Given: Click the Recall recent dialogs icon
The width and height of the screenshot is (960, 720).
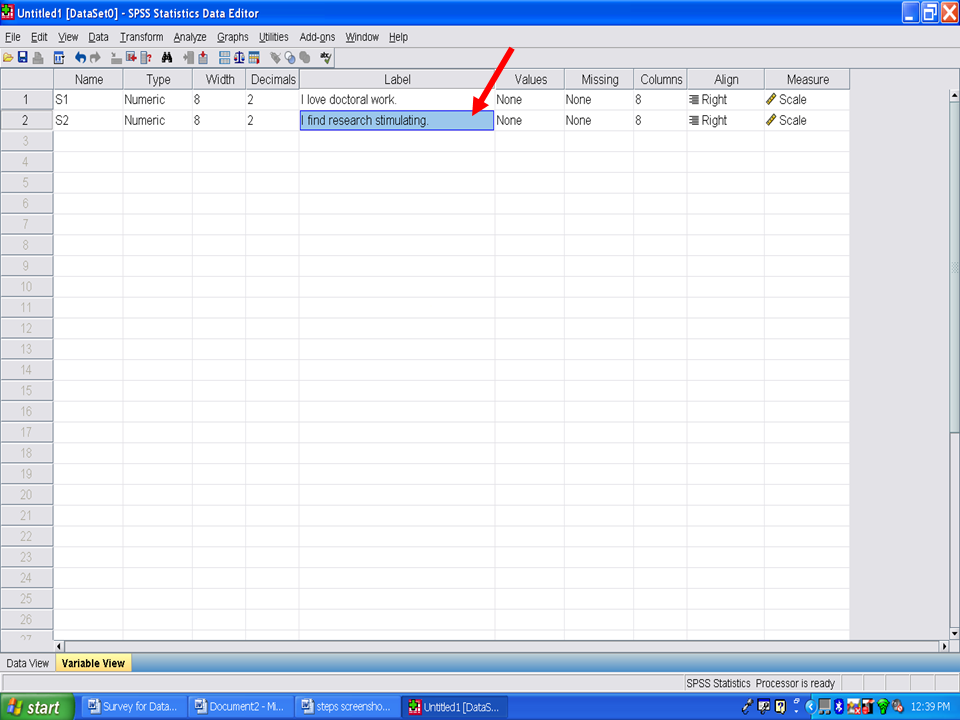Looking at the screenshot, I should [x=59, y=58].
